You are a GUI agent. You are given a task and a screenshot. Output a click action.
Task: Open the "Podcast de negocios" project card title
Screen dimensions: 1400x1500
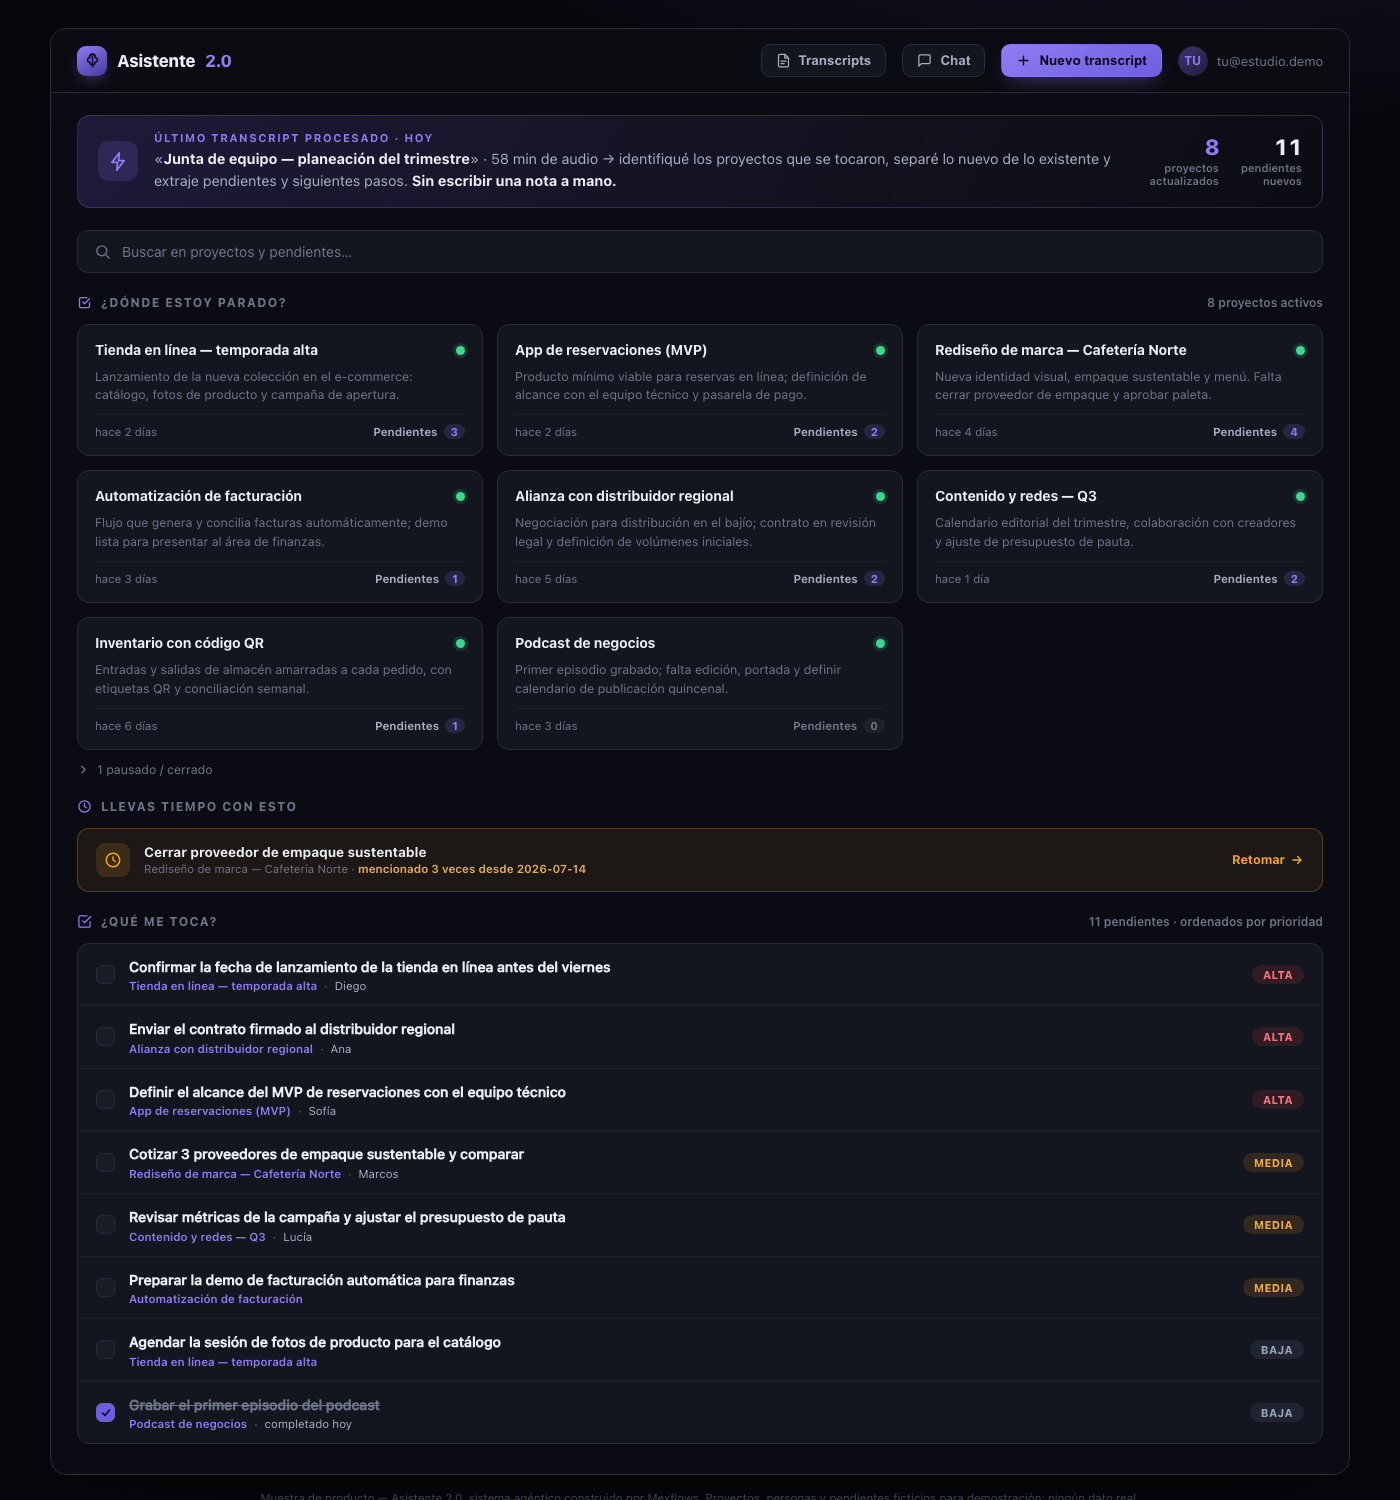[585, 644]
